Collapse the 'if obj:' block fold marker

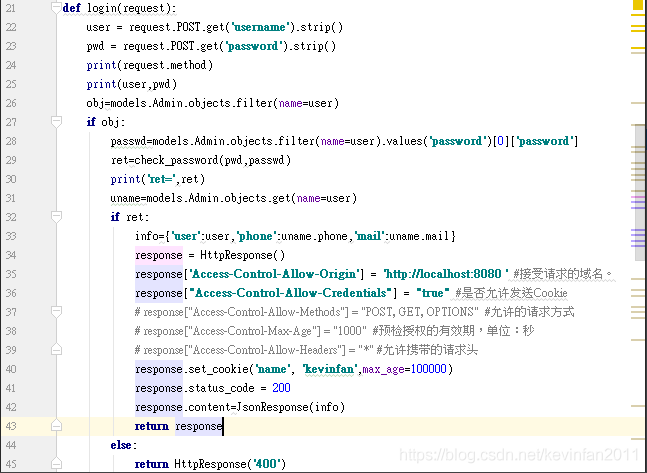tap(56, 122)
